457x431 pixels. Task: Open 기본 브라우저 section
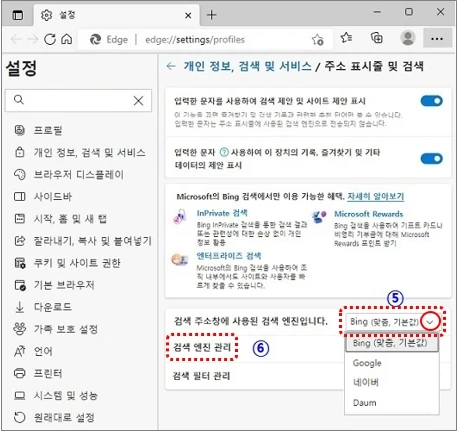point(54,285)
